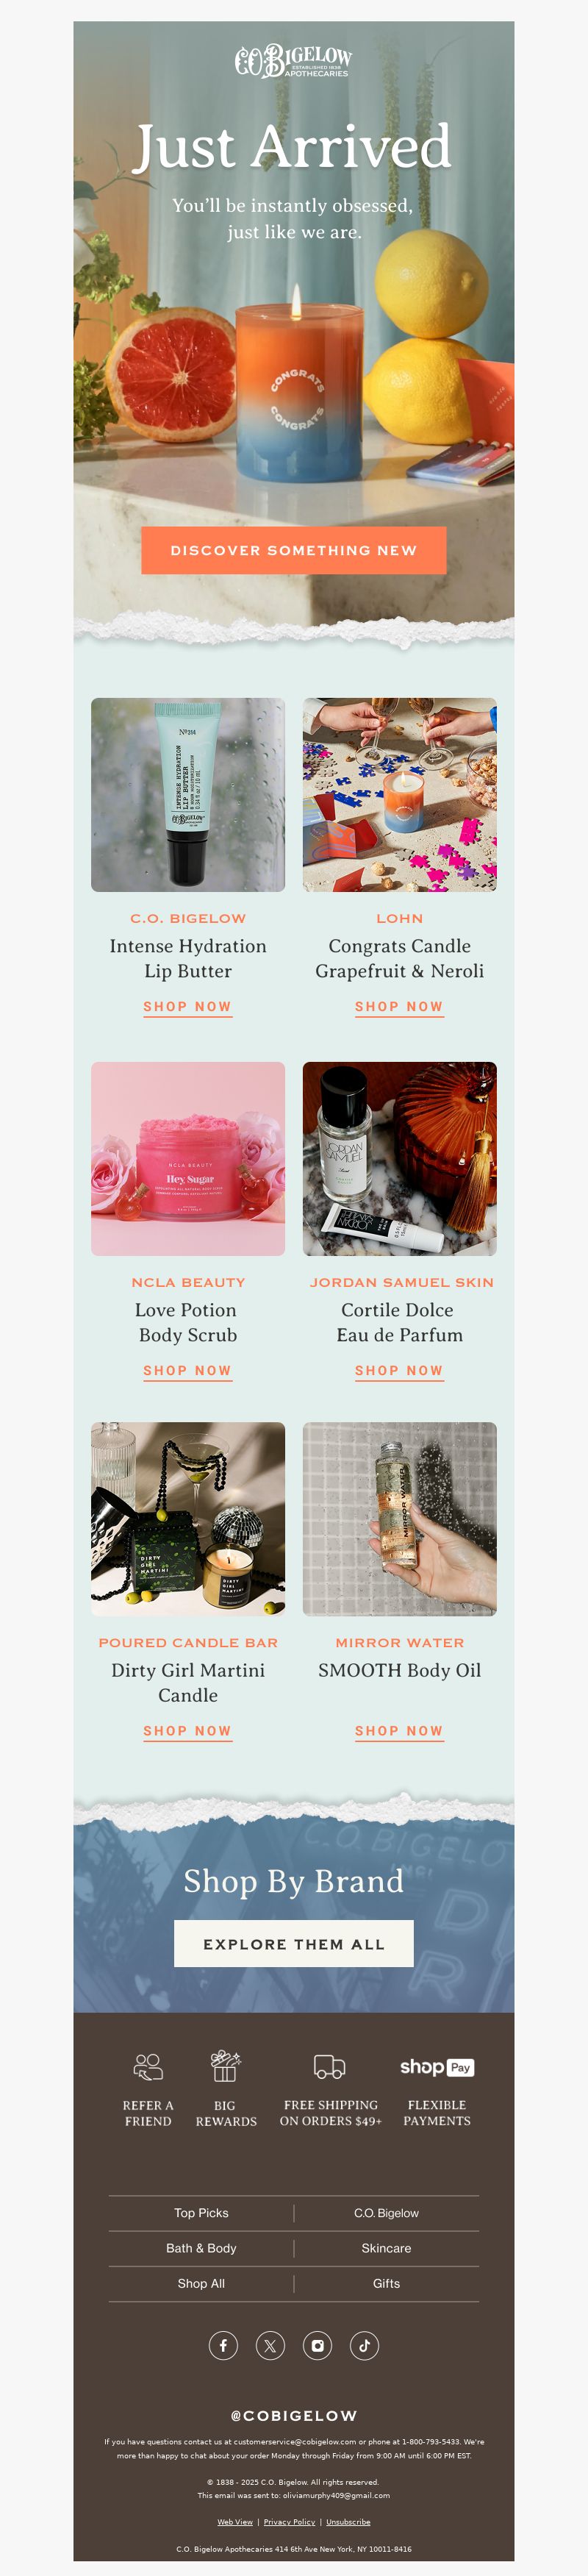Open the X (Twitter) social icon
588x2576 pixels.
pos(270,2345)
